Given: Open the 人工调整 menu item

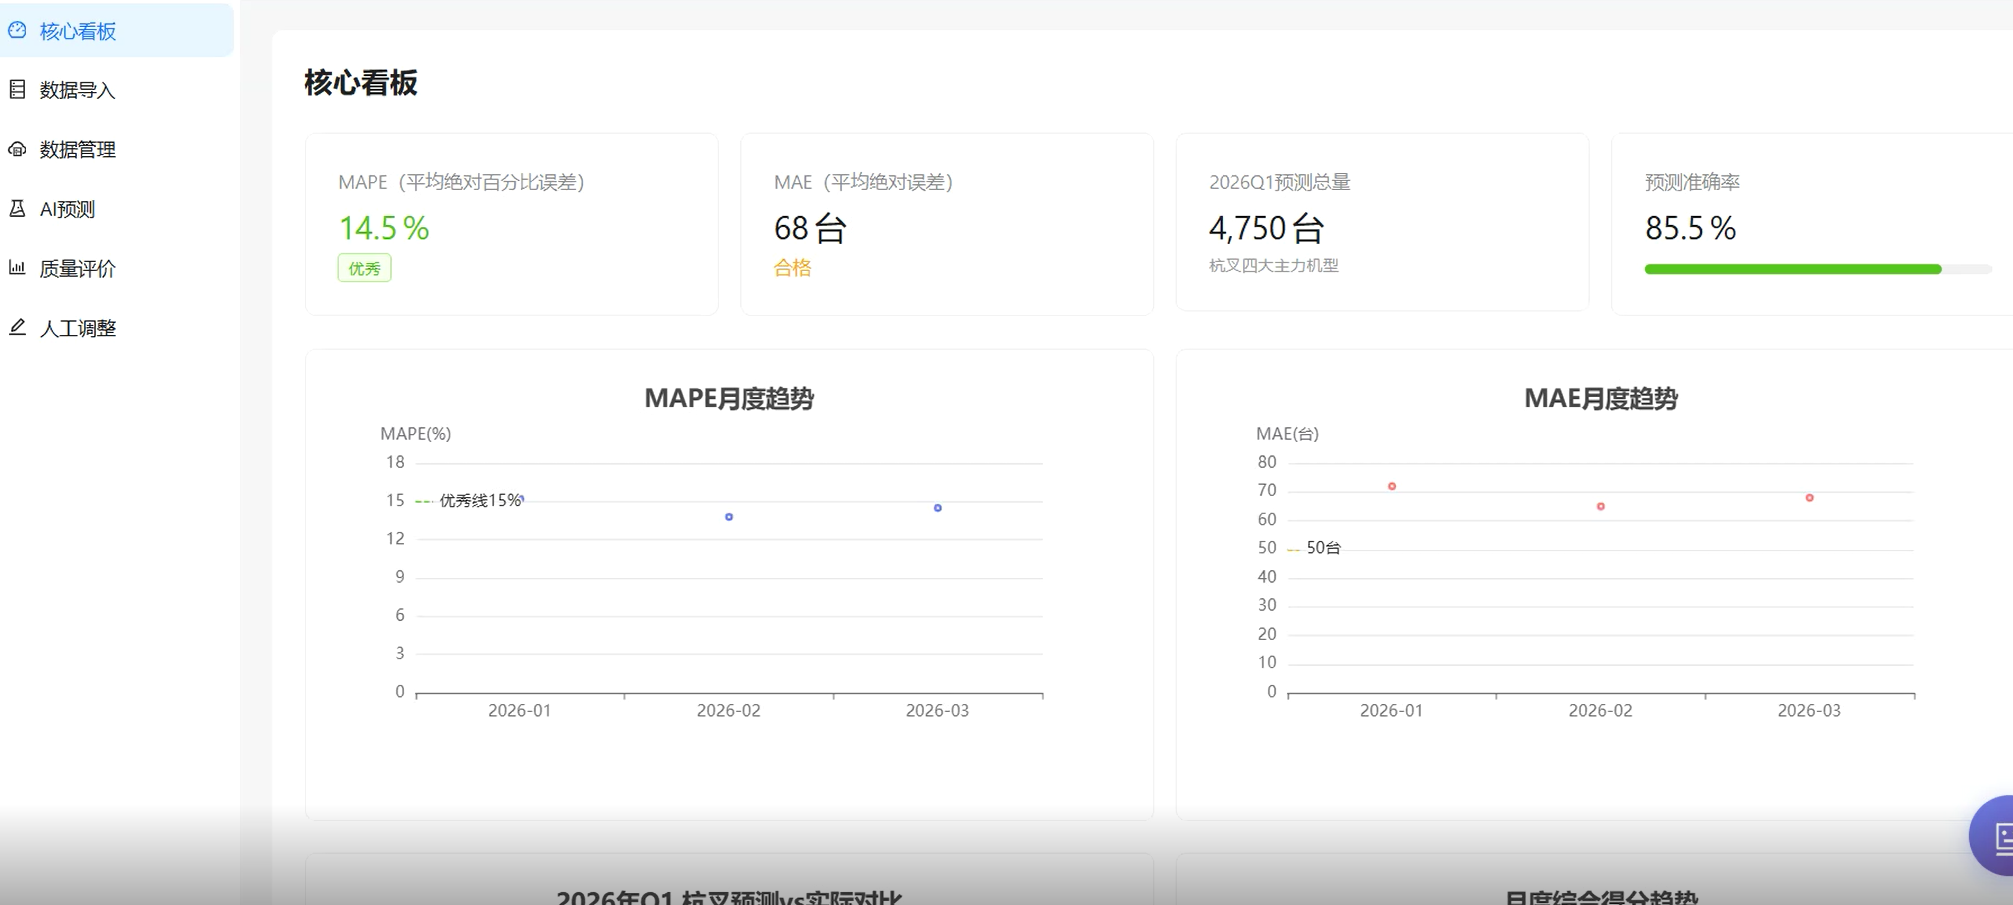Looking at the screenshot, I should tap(117, 328).
